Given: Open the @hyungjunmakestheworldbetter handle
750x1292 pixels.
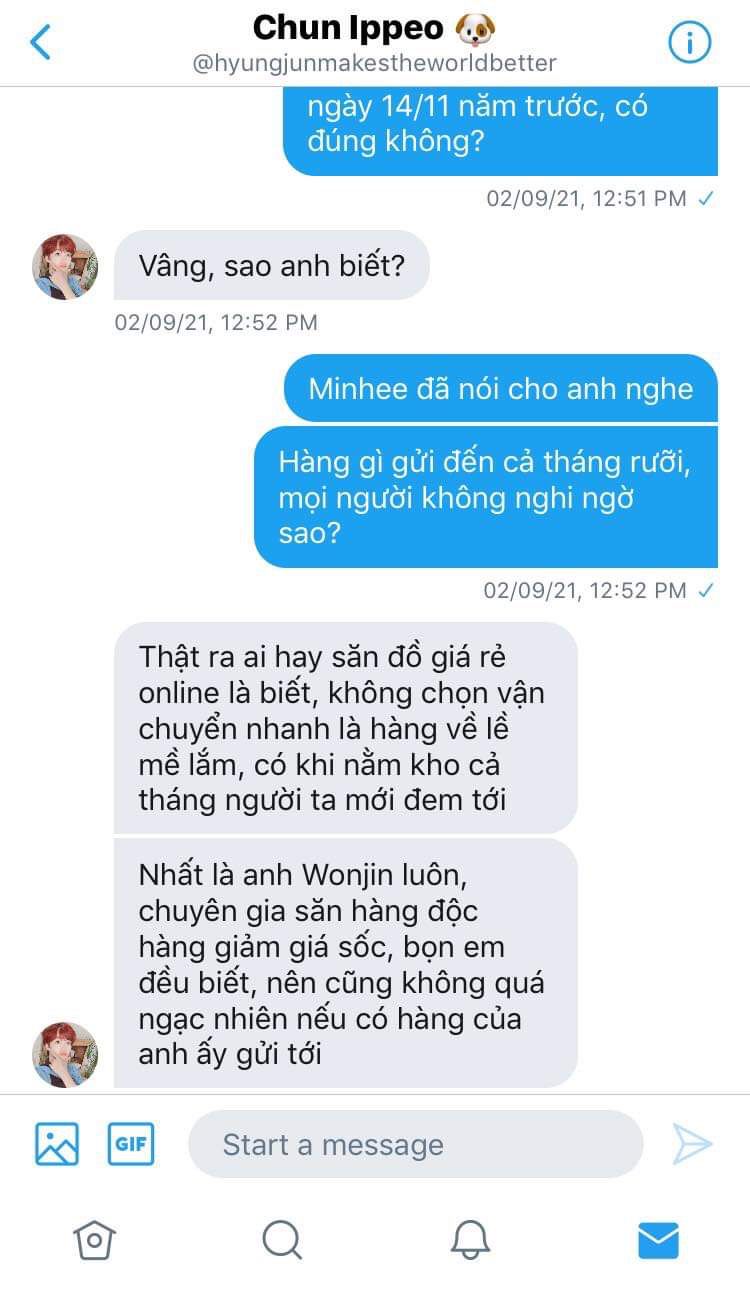Looking at the screenshot, I should pos(374,63).
